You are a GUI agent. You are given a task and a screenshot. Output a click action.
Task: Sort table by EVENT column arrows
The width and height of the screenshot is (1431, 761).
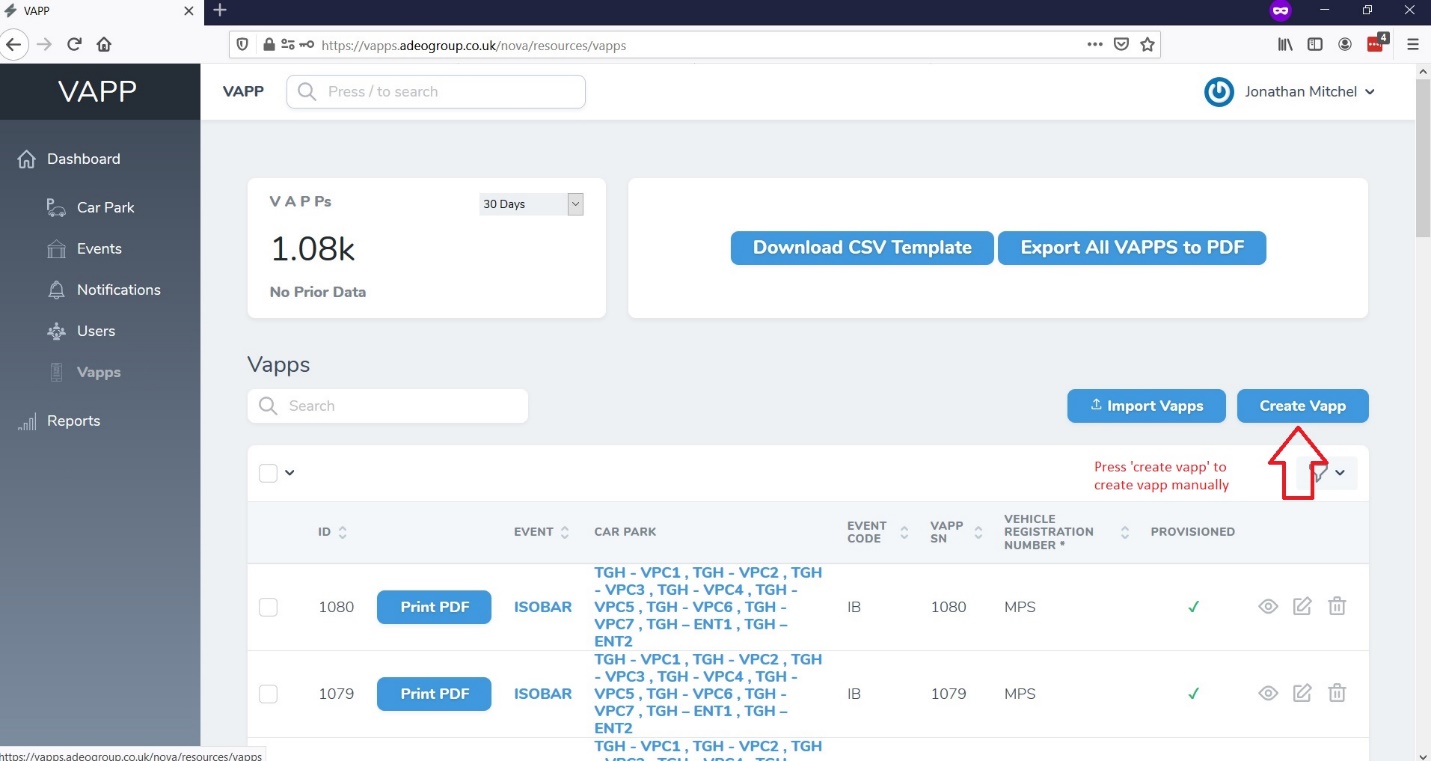coord(565,532)
